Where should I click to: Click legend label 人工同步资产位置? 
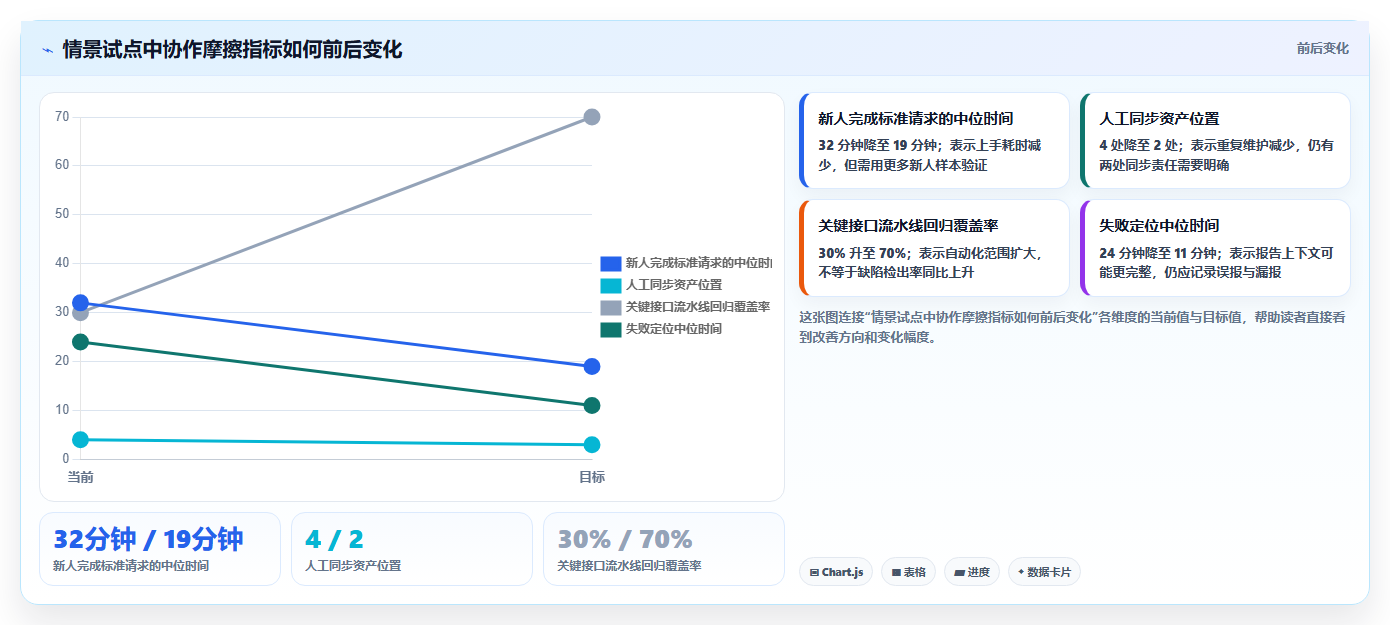coord(674,285)
